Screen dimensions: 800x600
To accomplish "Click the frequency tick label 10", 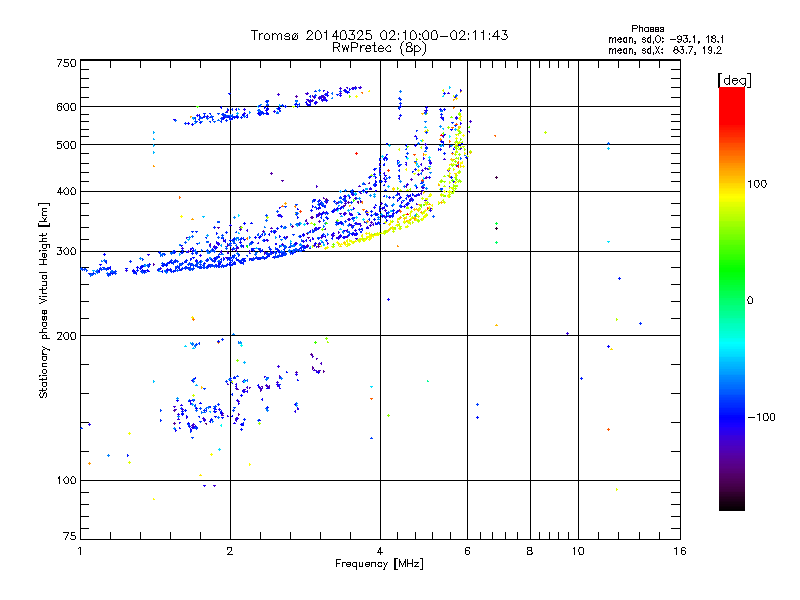I will pos(578,551).
